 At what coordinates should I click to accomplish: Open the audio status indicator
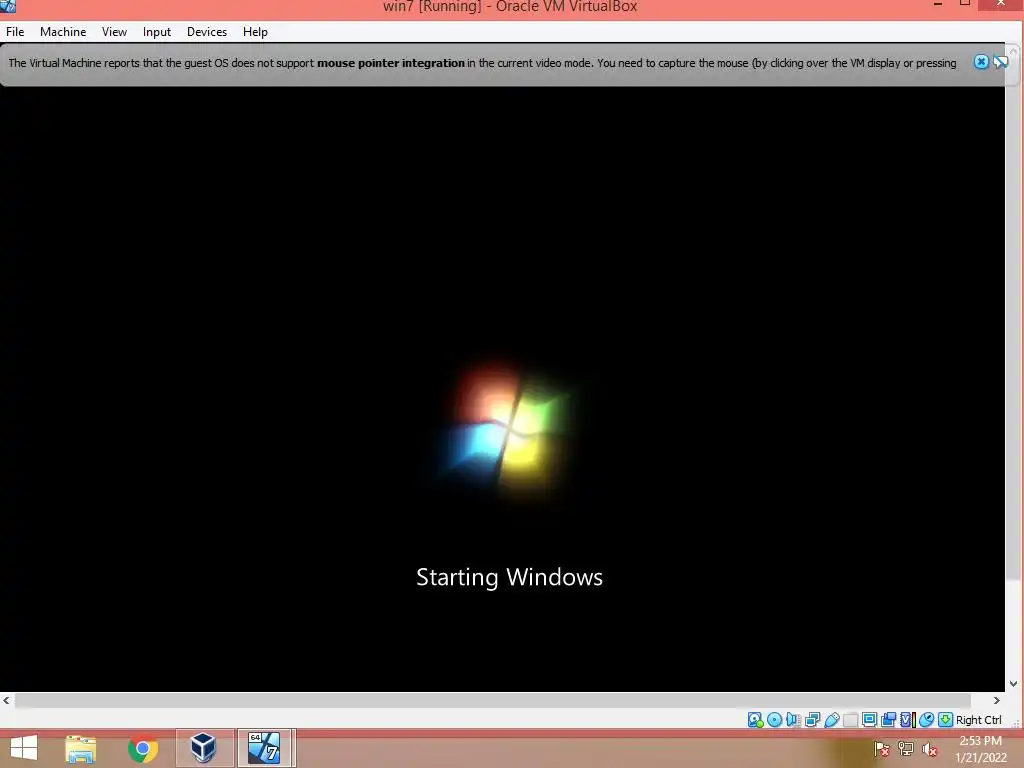[x=793, y=720]
